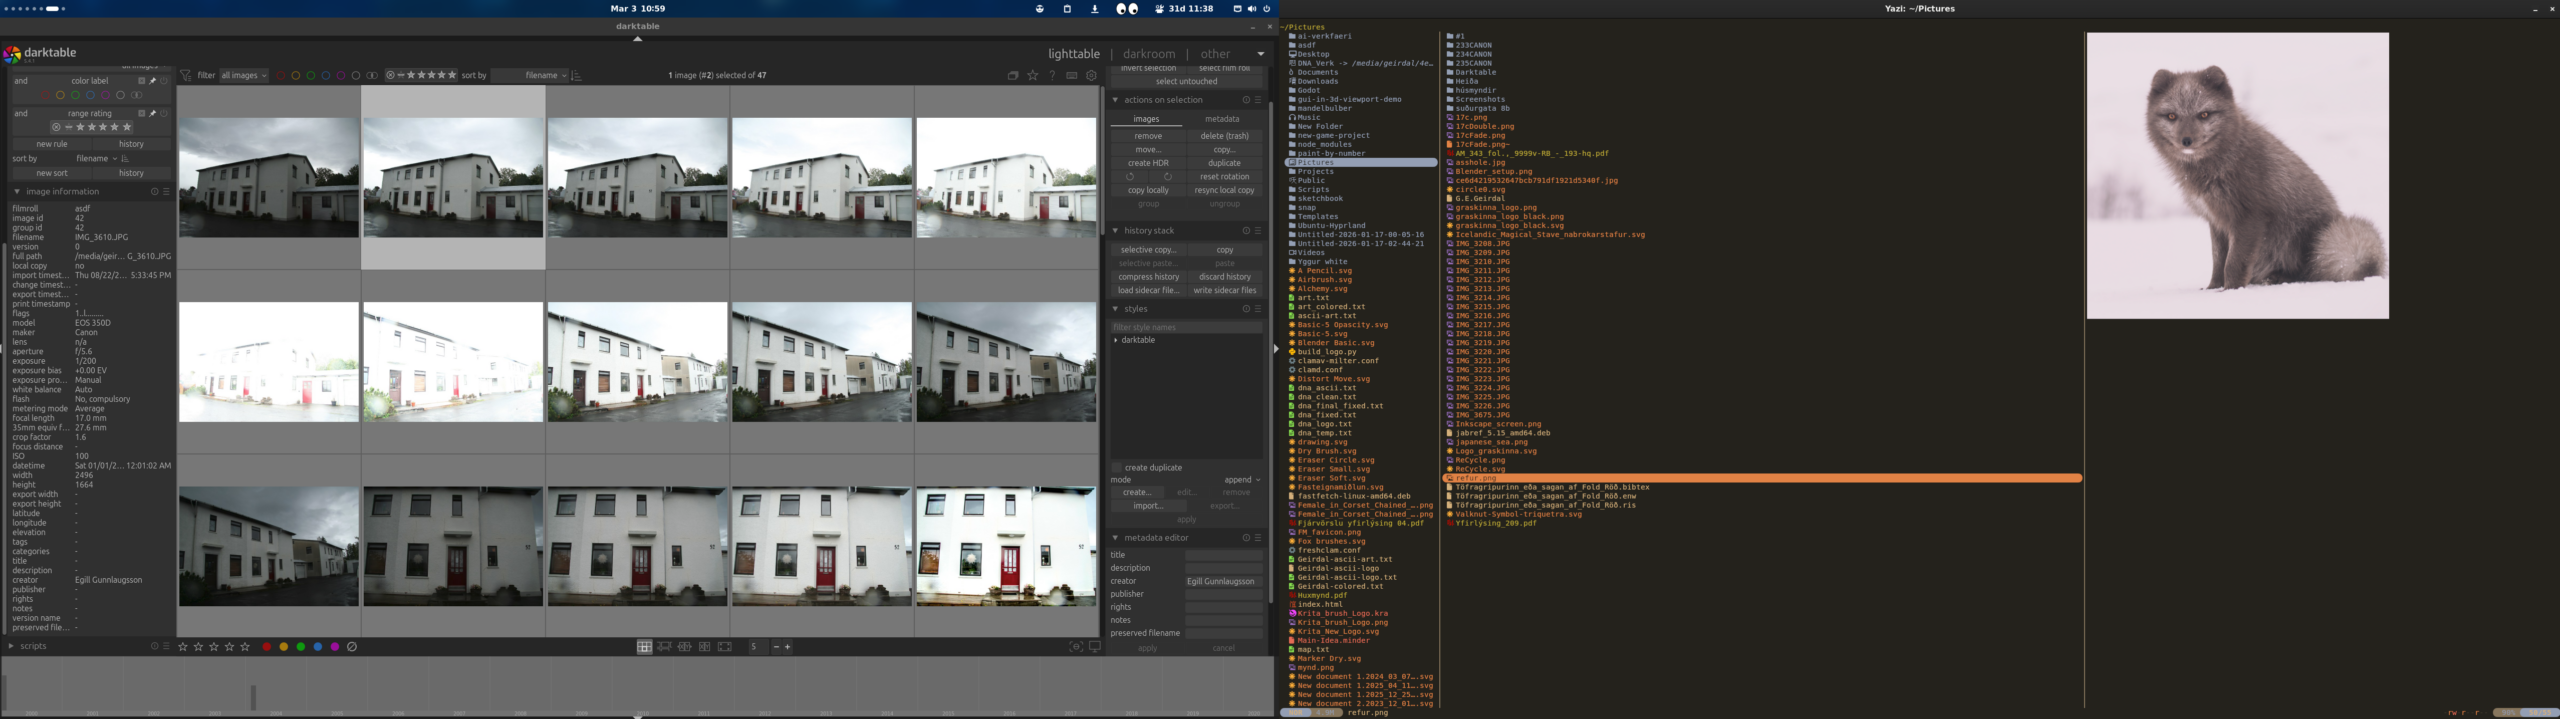Click write sidecar files button
This screenshot has width=2560, height=719.
[x=1224, y=291]
